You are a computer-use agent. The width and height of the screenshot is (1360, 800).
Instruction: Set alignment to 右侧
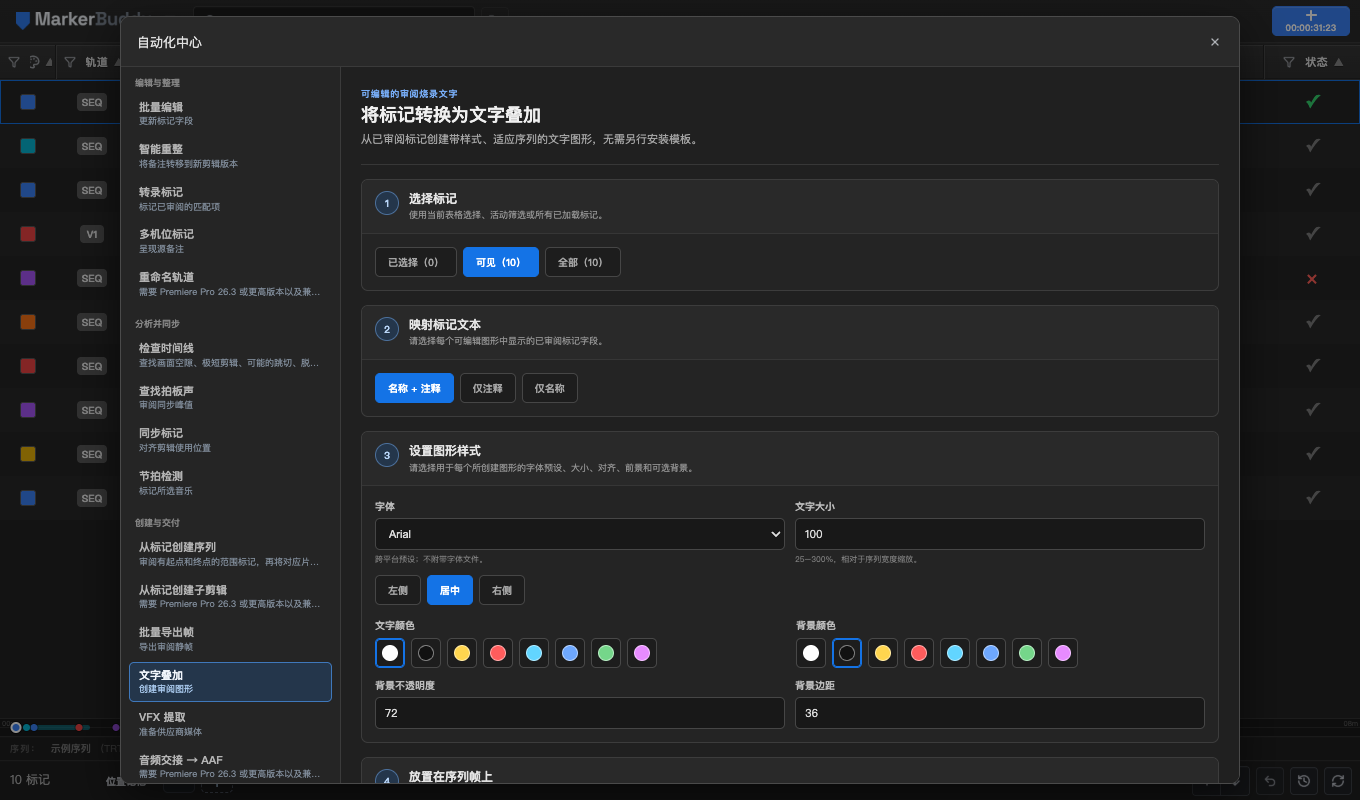tap(502, 590)
